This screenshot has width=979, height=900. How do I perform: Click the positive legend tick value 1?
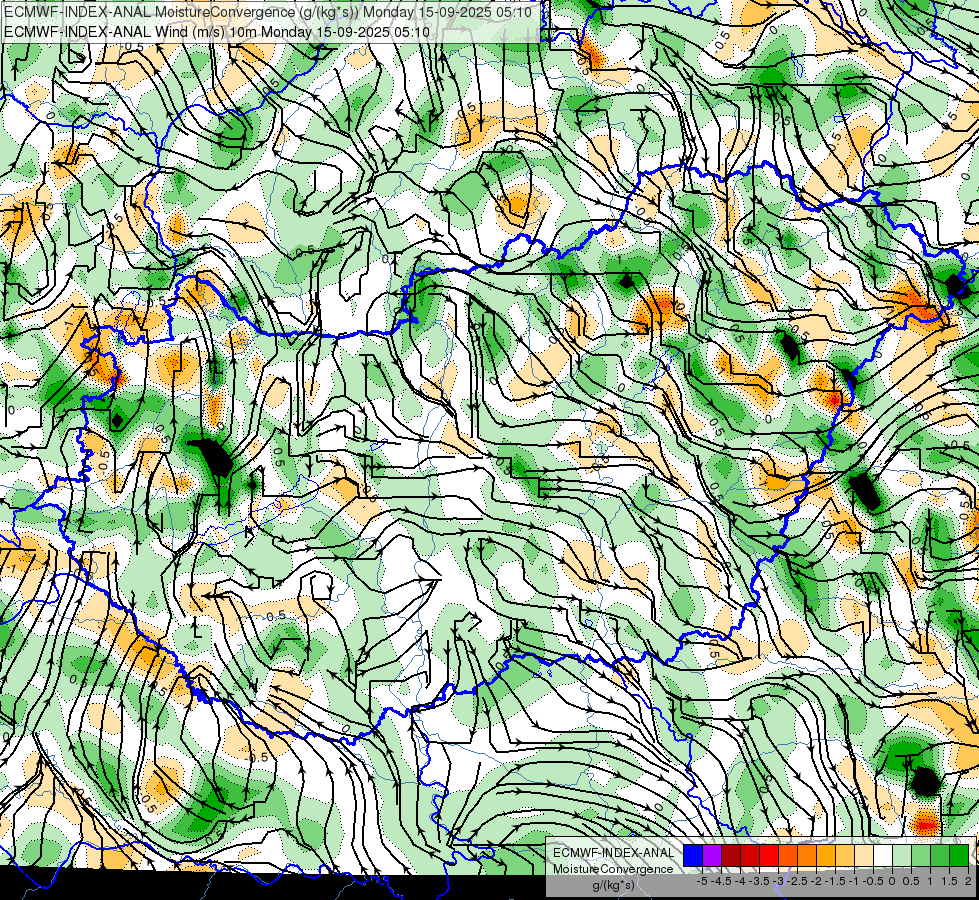tap(931, 881)
